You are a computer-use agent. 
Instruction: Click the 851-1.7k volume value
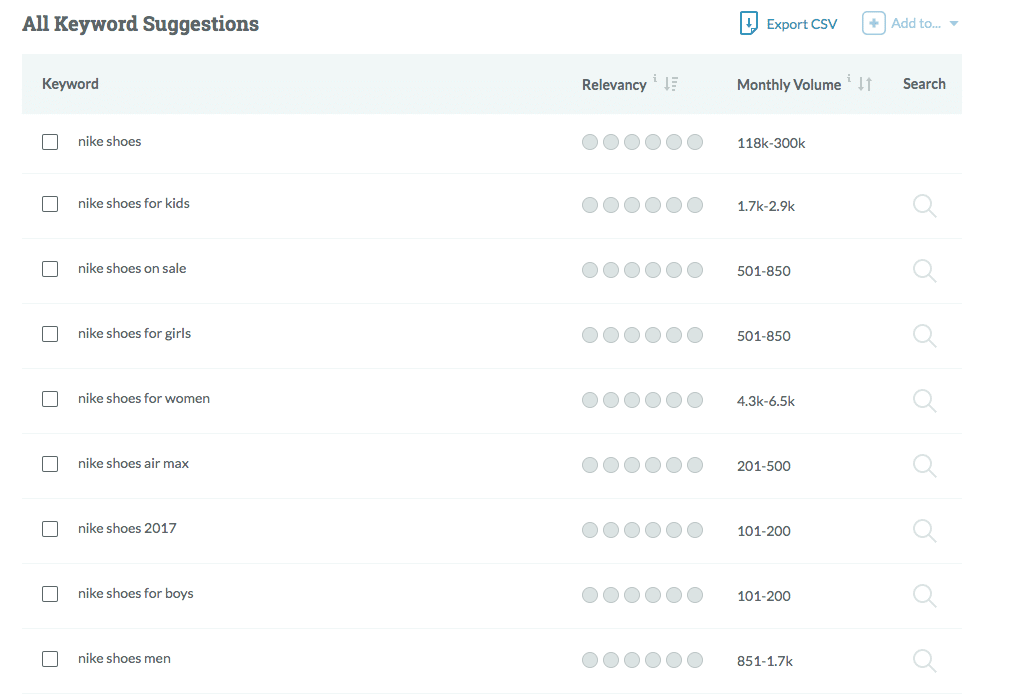point(765,661)
